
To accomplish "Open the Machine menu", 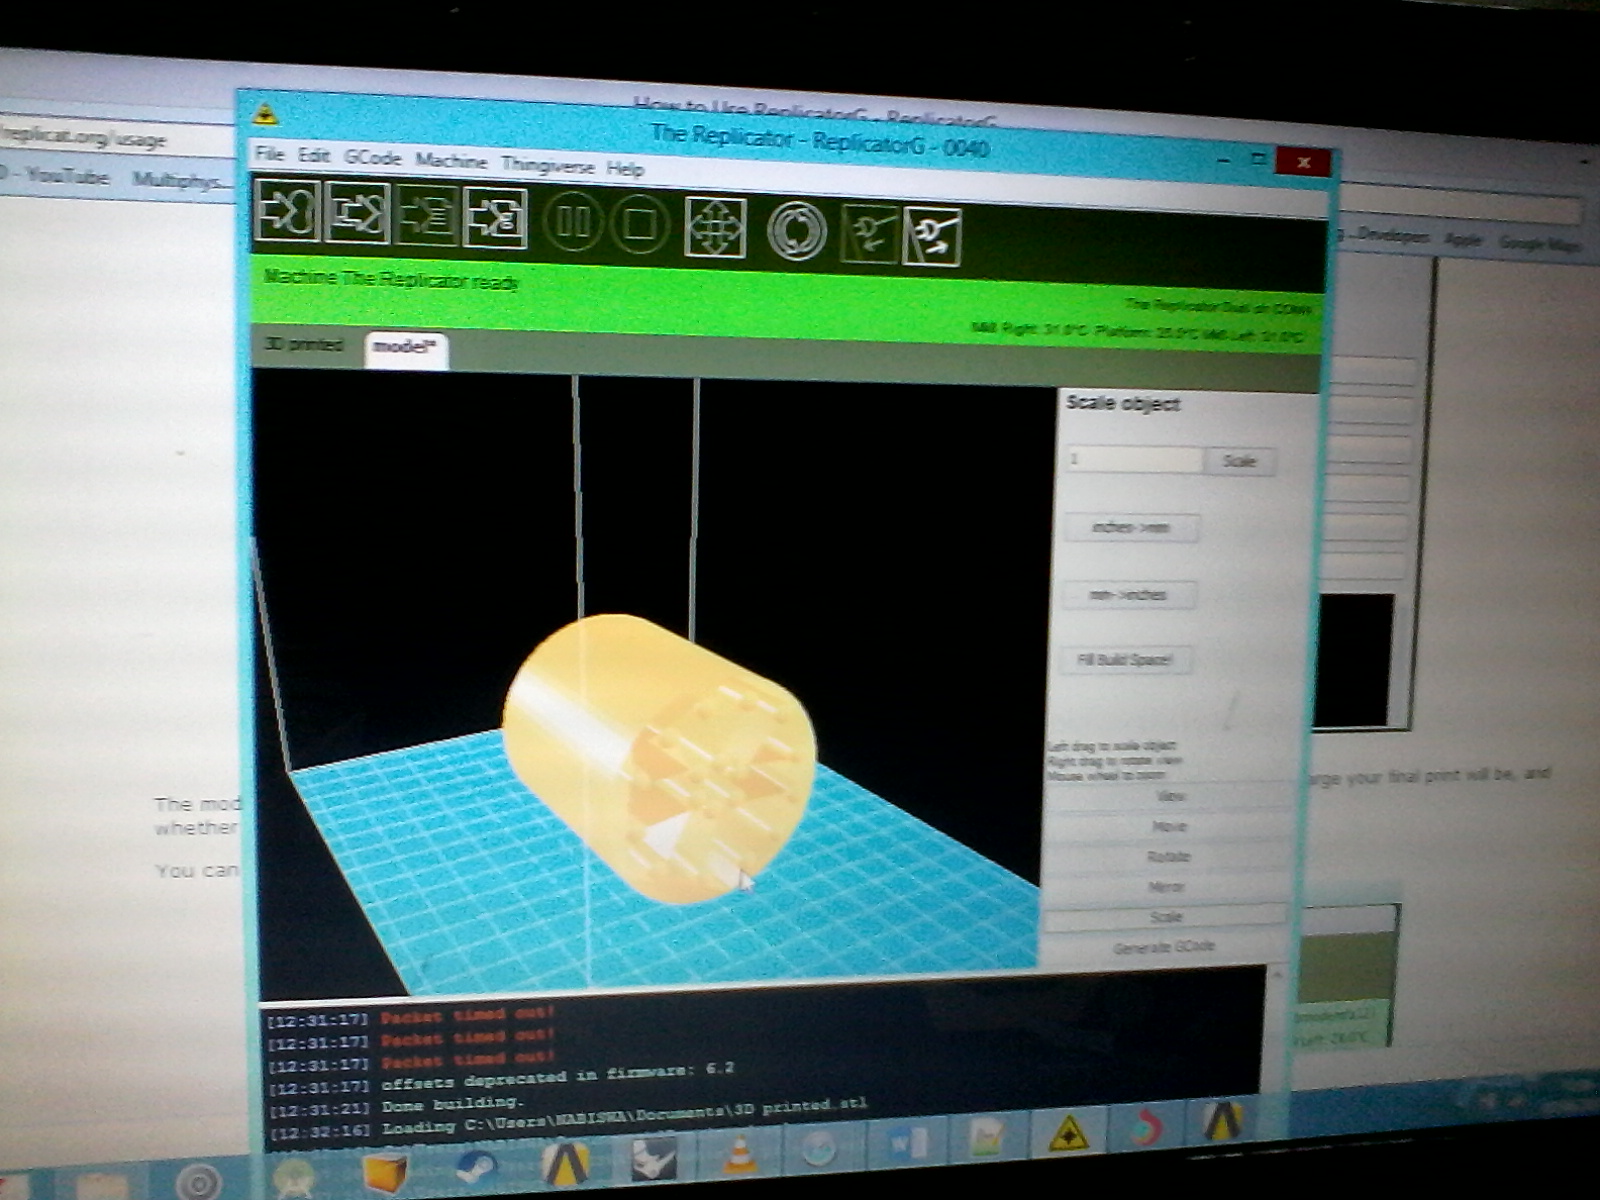I will pos(451,160).
